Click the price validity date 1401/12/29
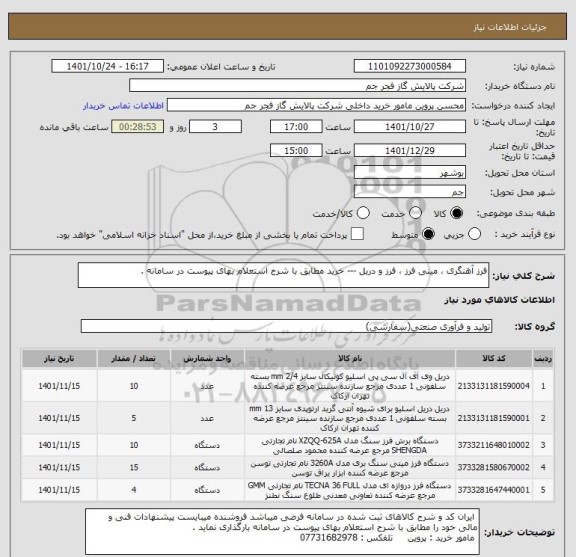The image size is (576, 557). tap(410, 151)
